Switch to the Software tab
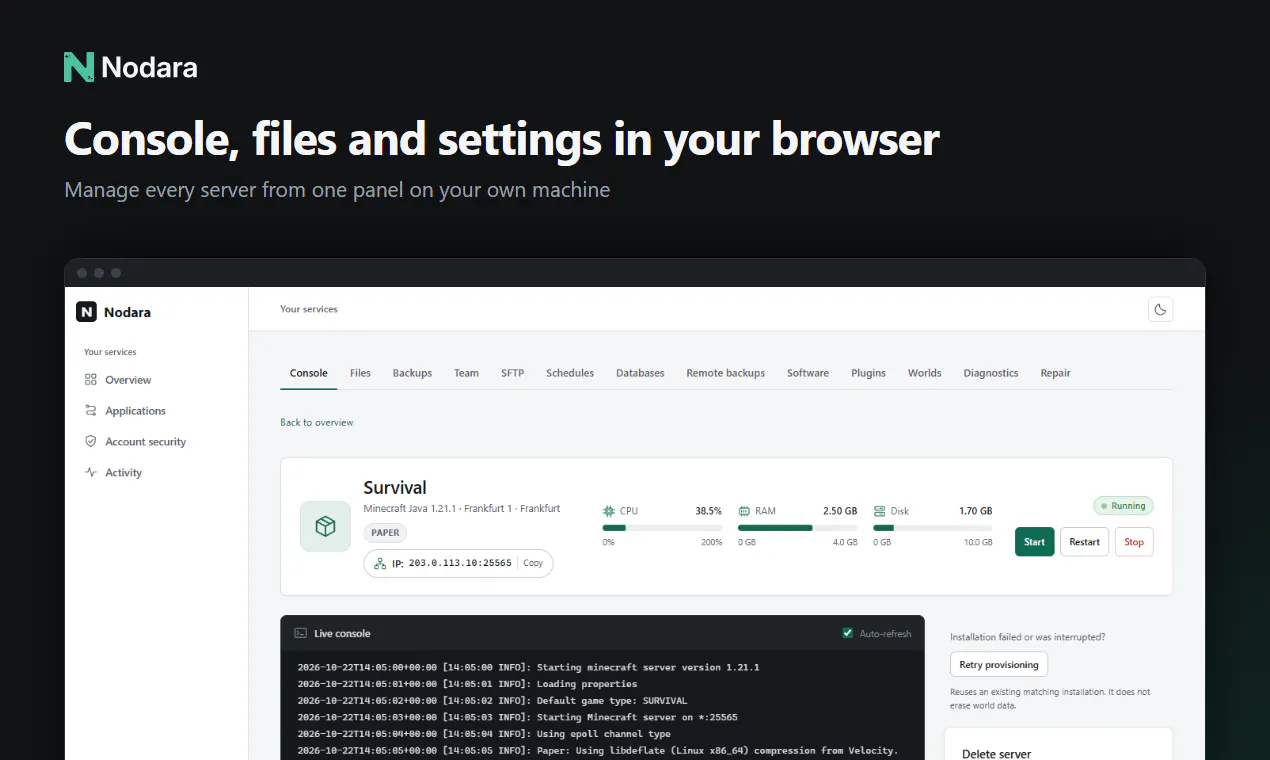The image size is (1270, 760). coord(808,373)
